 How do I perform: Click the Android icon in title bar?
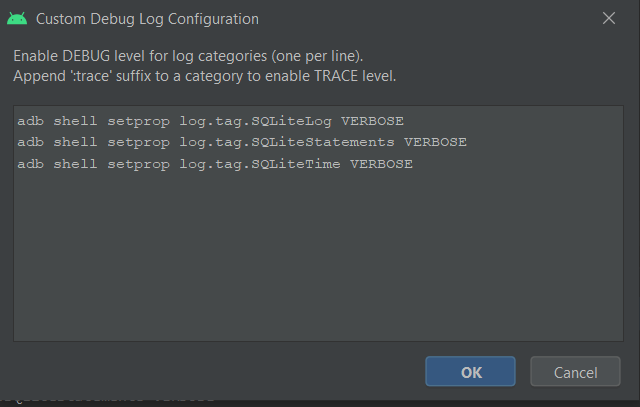pos(16,19)
